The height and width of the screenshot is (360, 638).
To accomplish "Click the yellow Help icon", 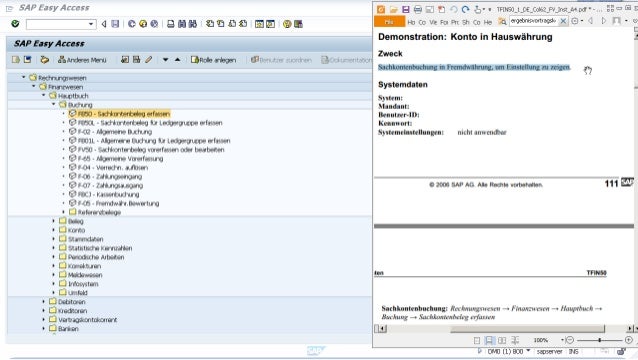I will (287, 24).
